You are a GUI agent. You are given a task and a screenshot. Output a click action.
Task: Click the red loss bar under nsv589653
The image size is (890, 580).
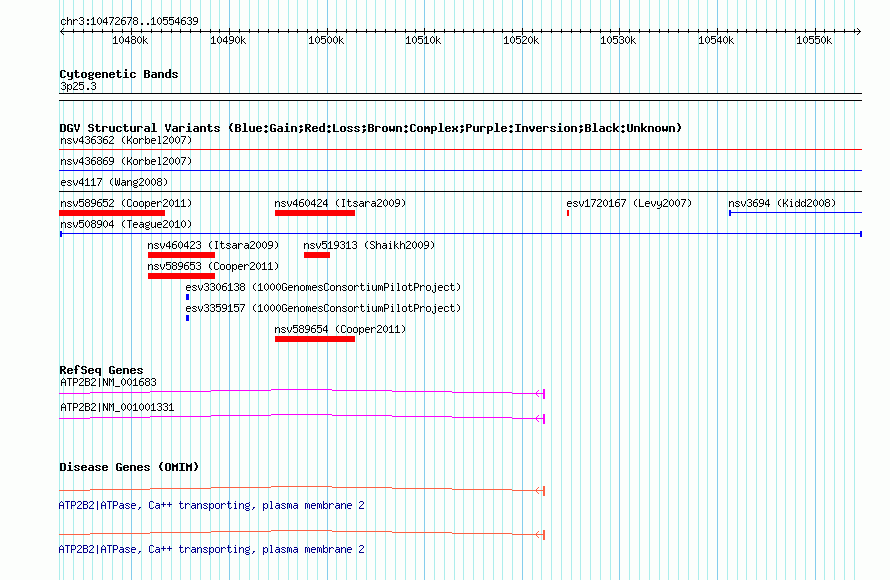click(181, 276)
